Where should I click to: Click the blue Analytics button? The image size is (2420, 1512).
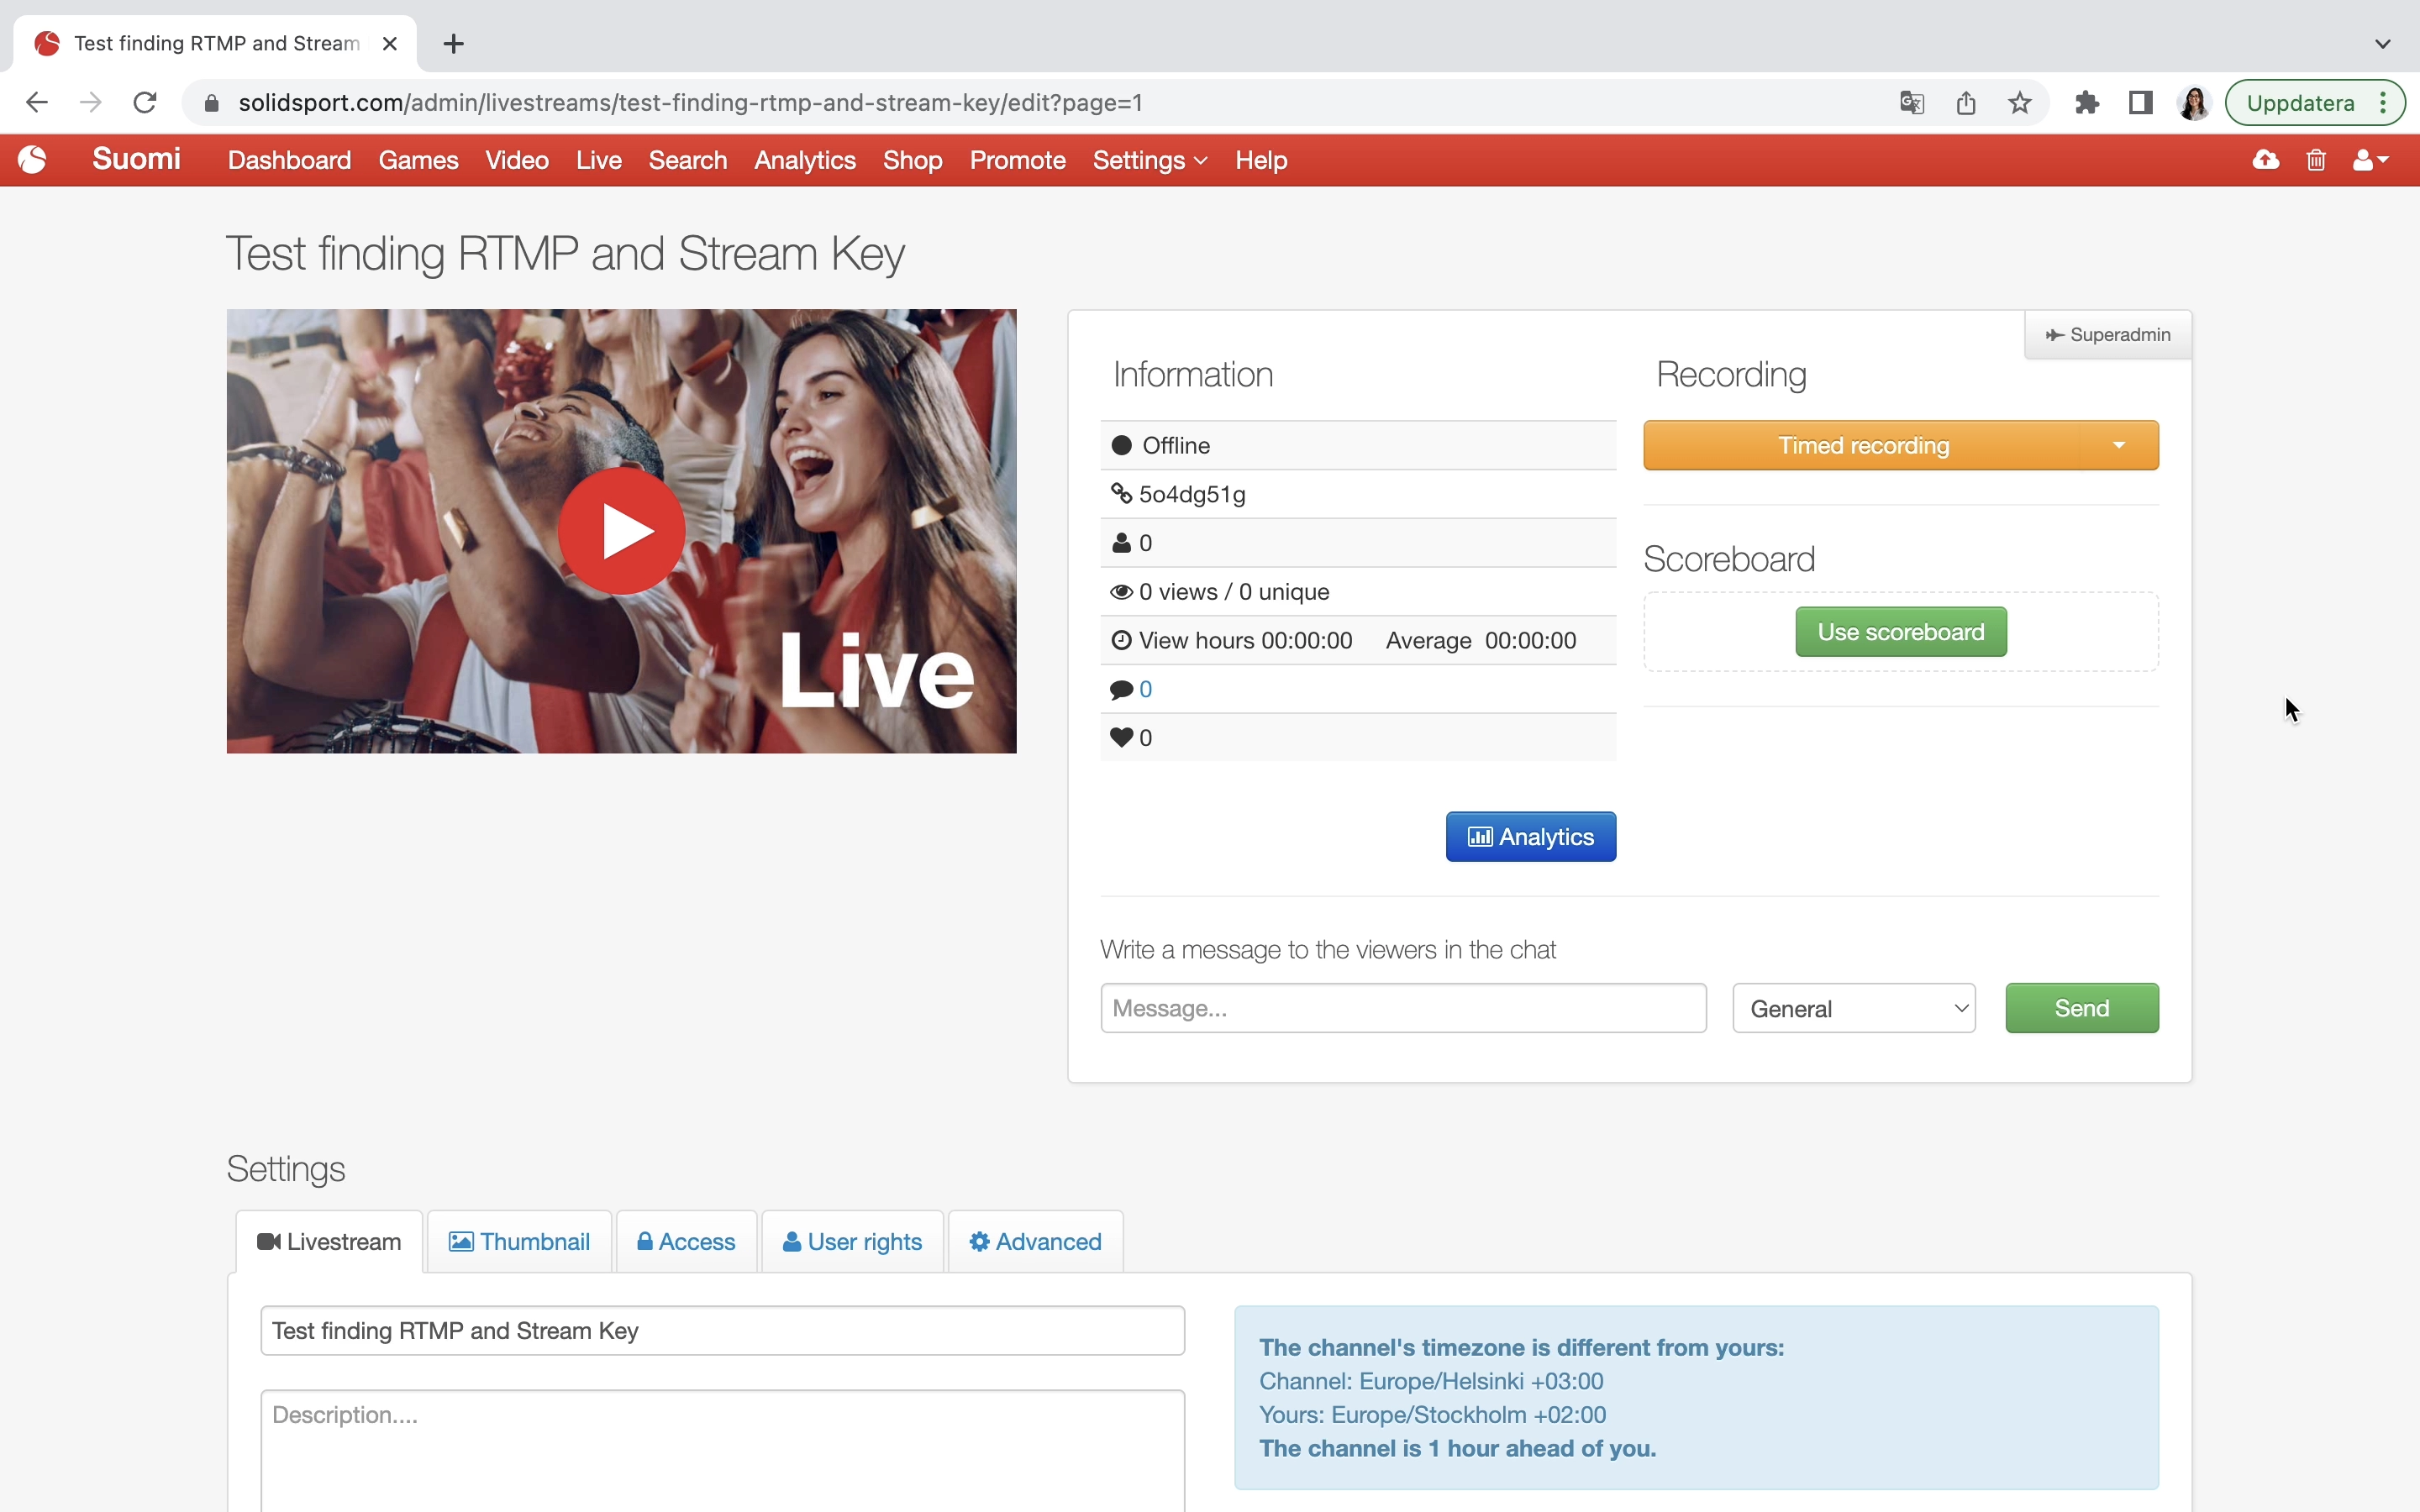(1531, 837)
